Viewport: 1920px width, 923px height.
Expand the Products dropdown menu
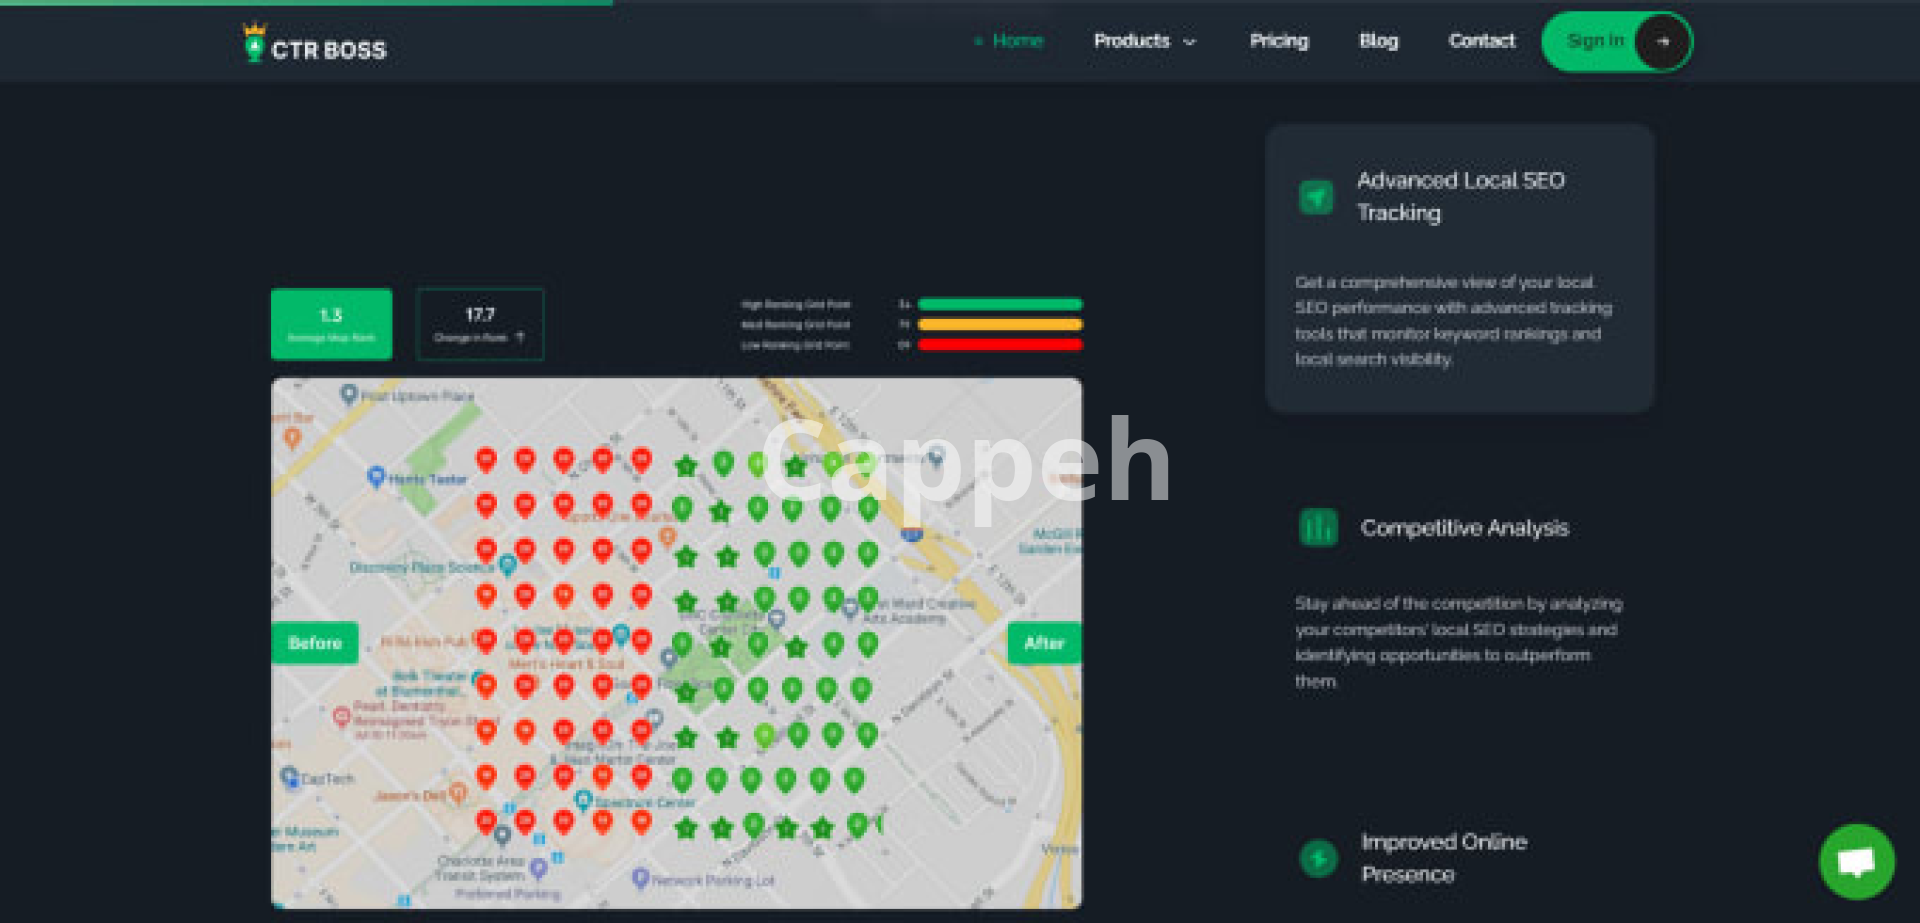pyautogui.click(x=1131, y=41)
